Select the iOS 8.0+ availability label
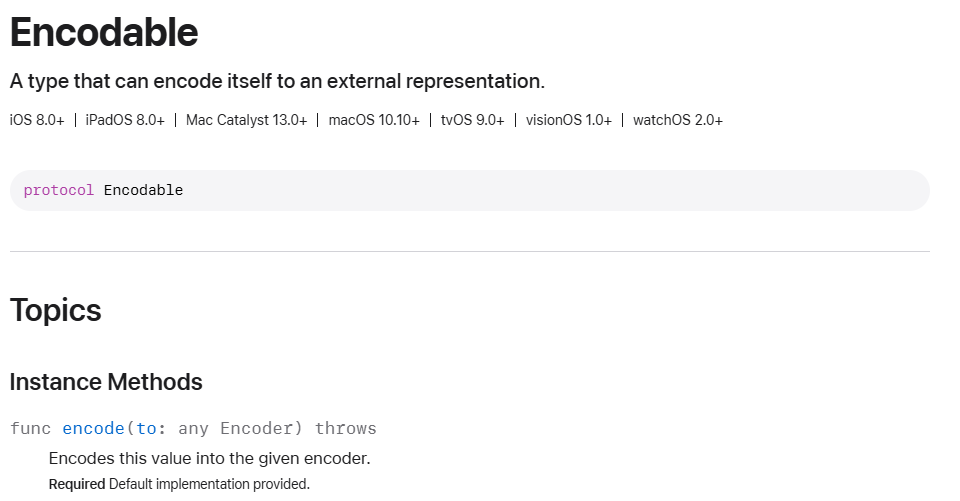The image size is (960, 501). click(37, 120)
